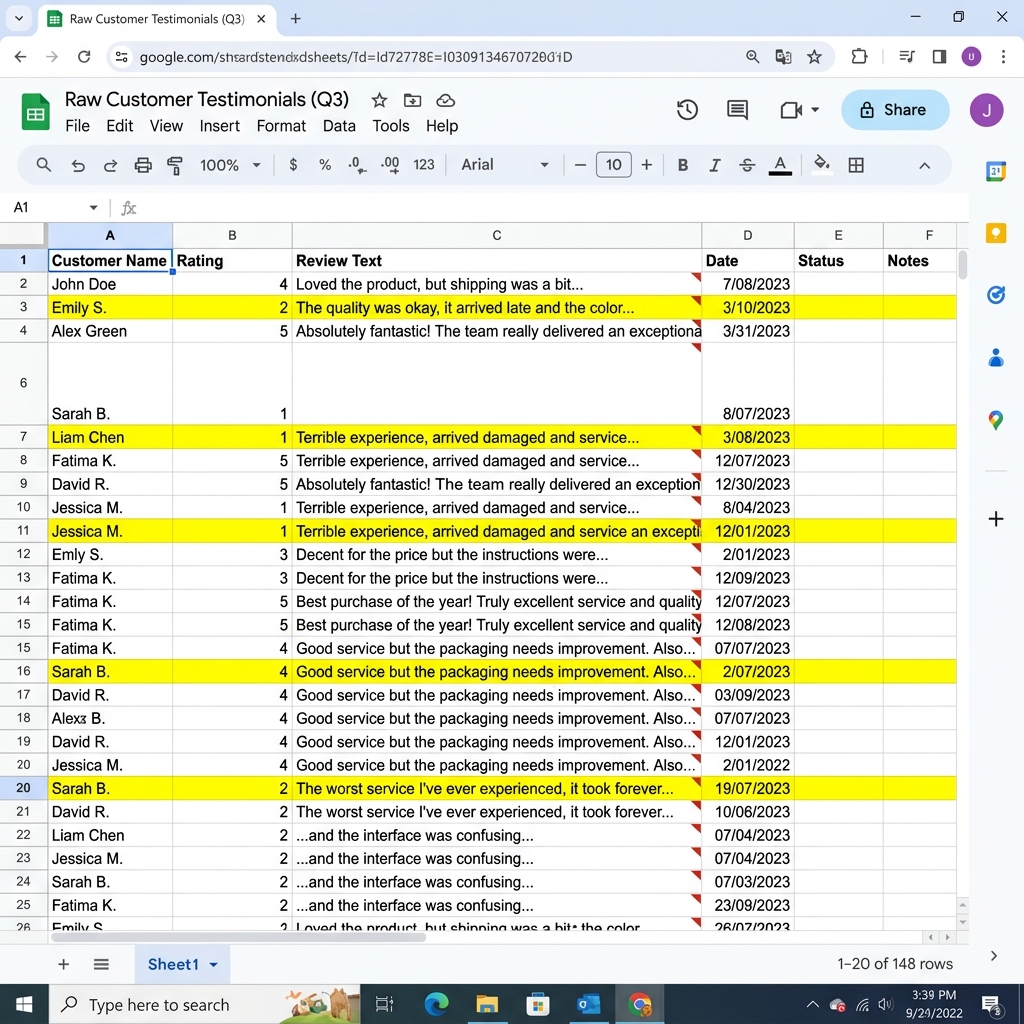Image resolution: width=1024 pixels, height=1024 pixels.
Task: Start a meeting with camera icon
Action: point(791,110)
